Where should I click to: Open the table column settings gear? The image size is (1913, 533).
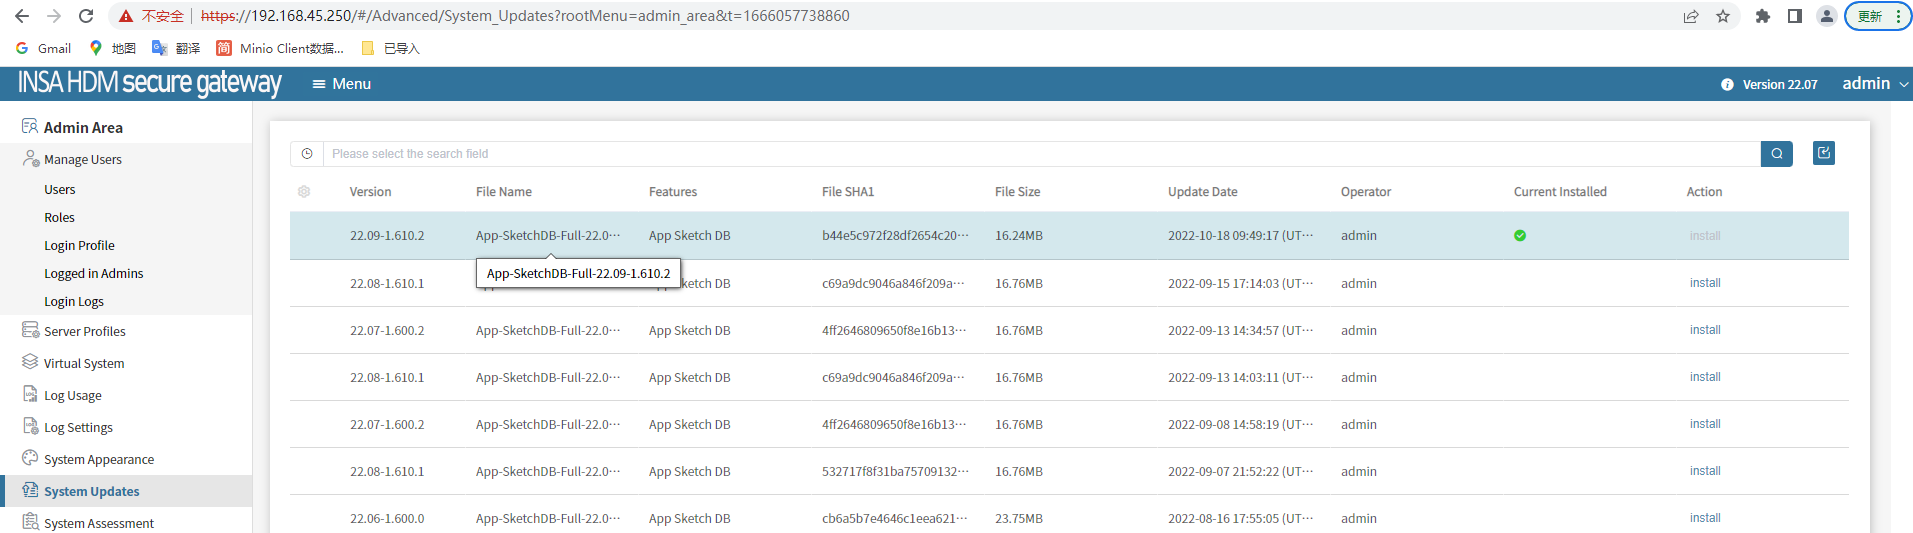[304, 192]
